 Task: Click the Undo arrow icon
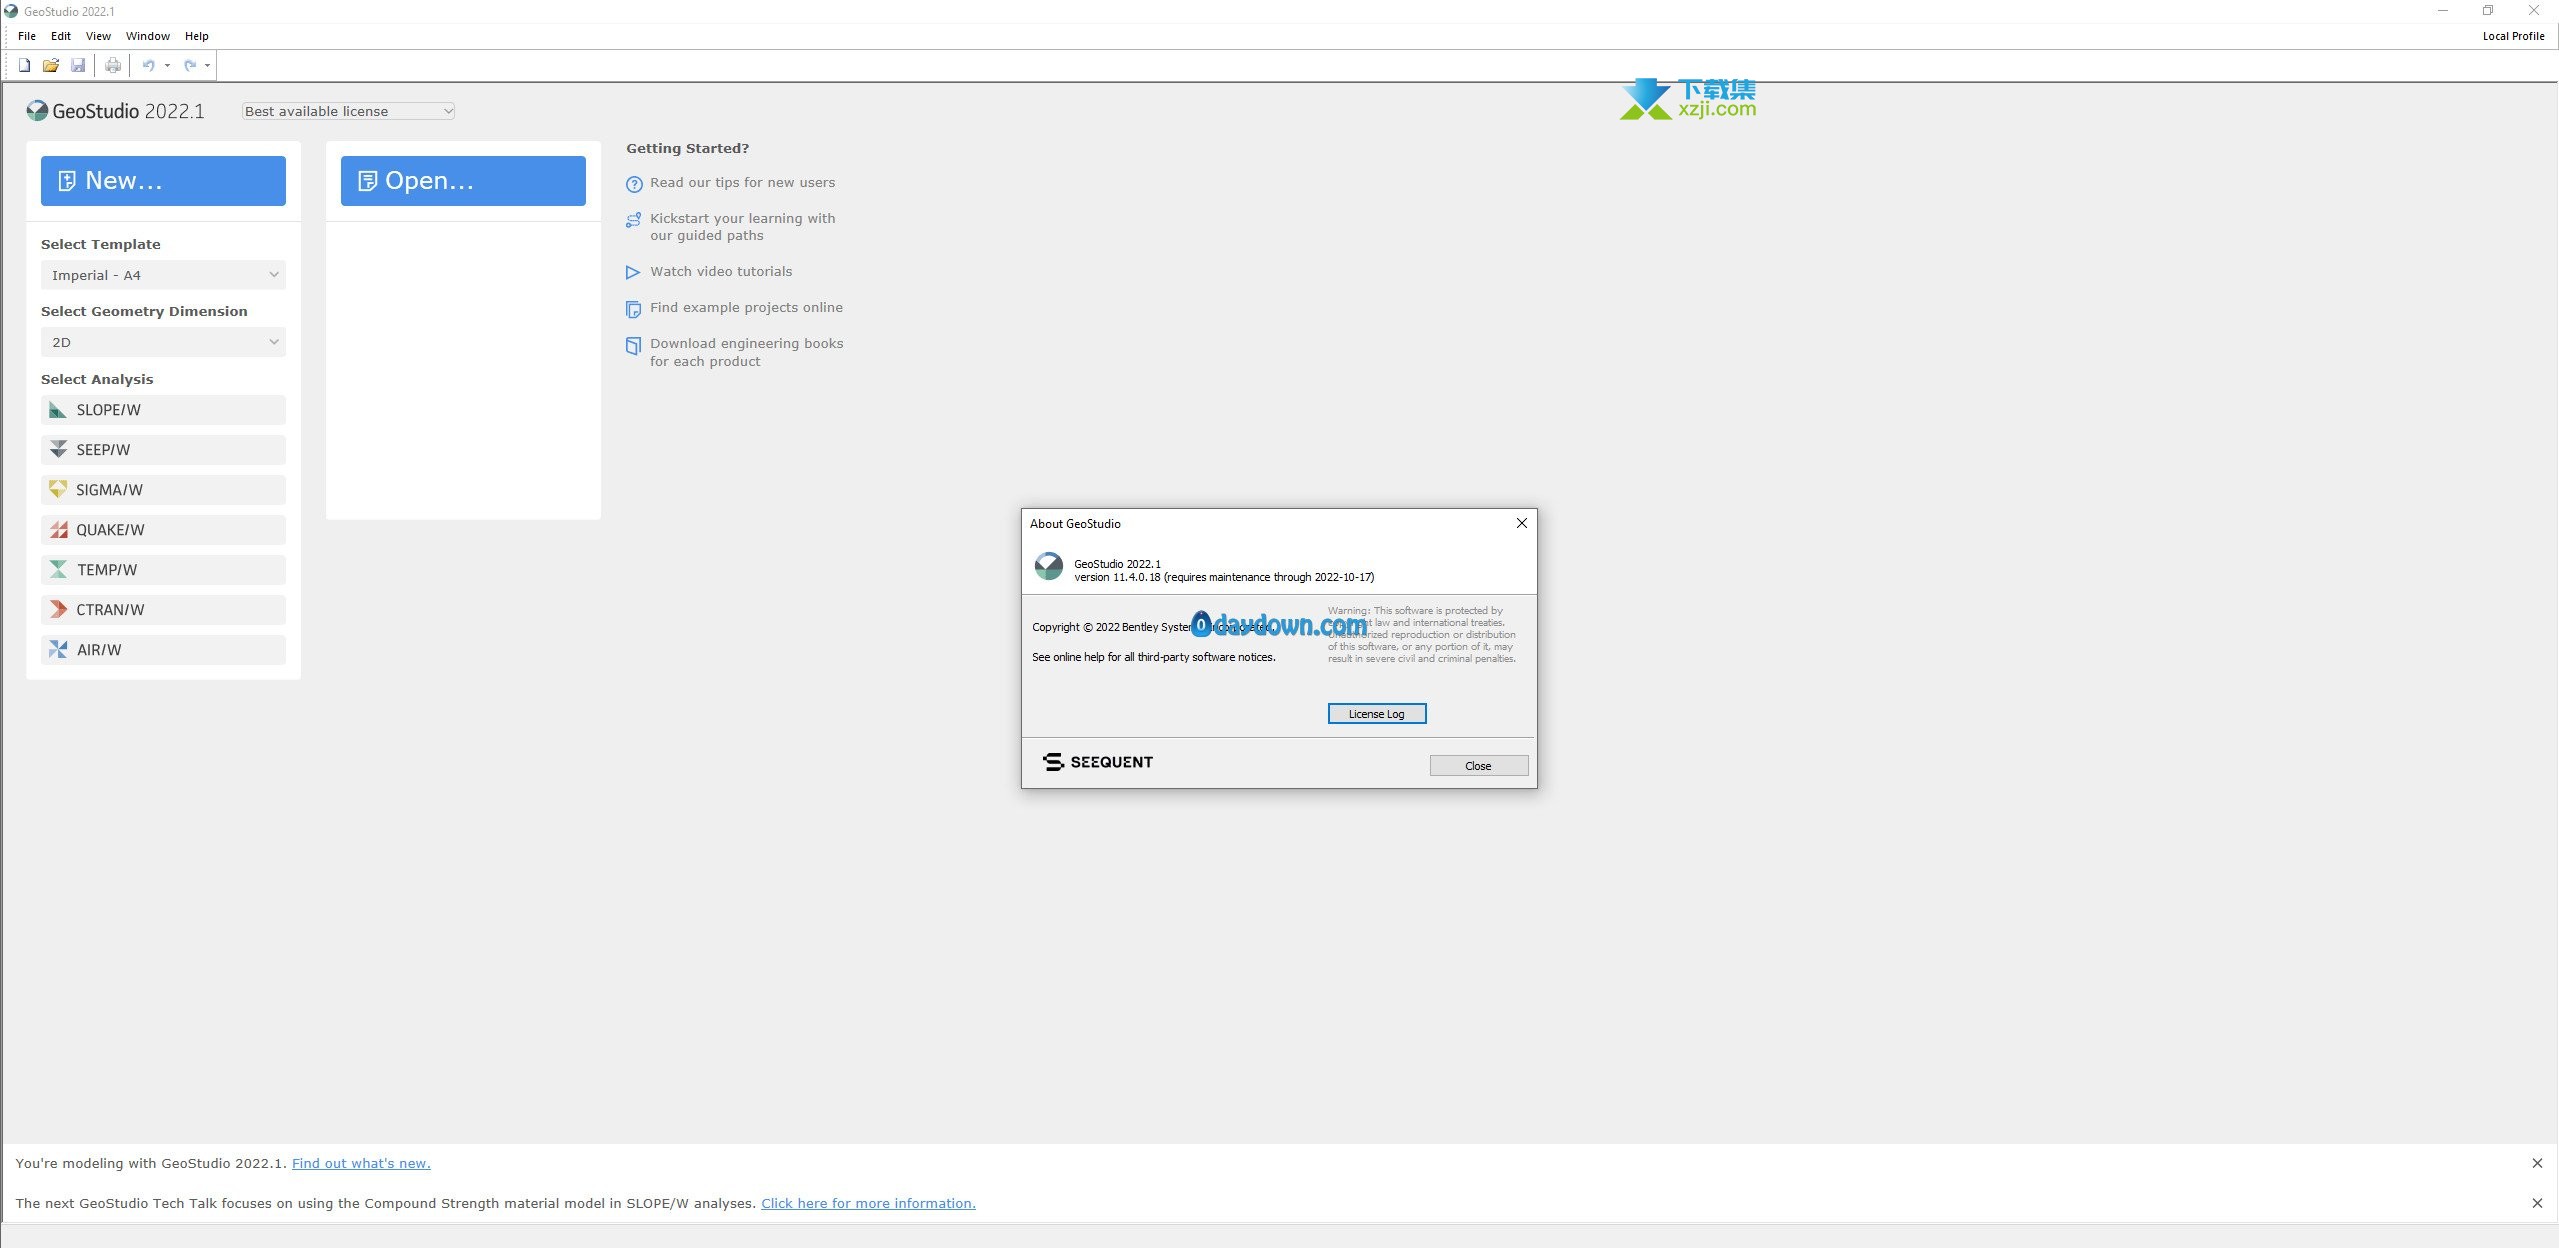[x=148, y=66]
